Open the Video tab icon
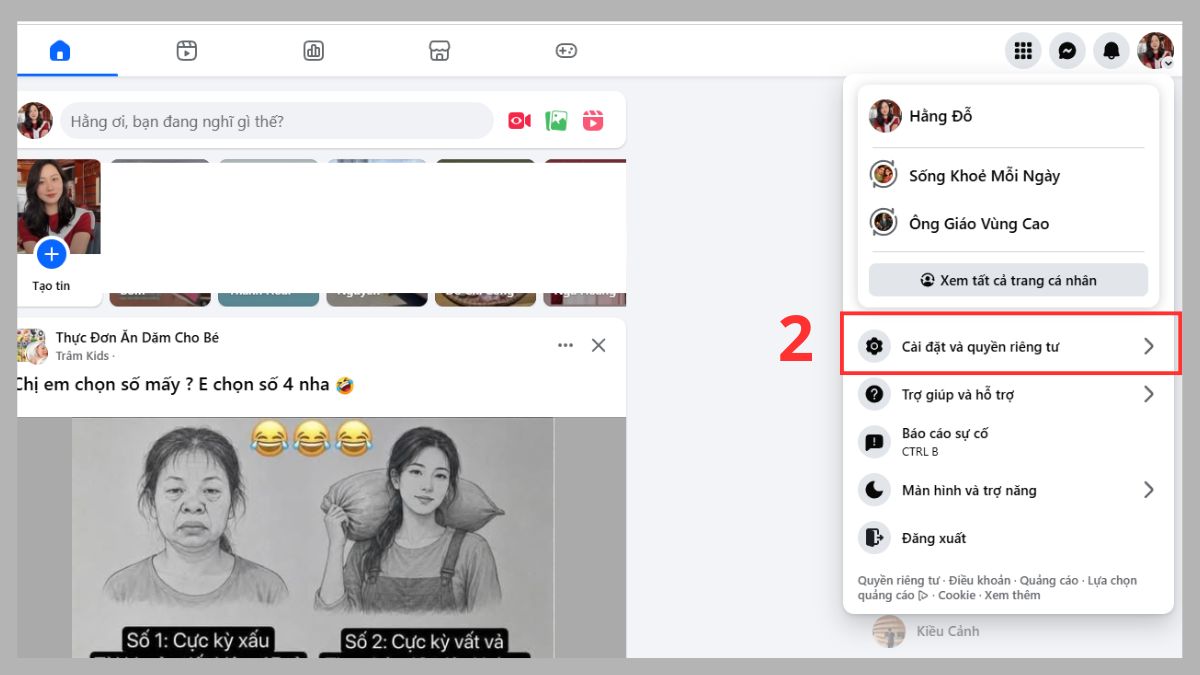This screenshot has height=675, width=1200. [x=187, y=50]
